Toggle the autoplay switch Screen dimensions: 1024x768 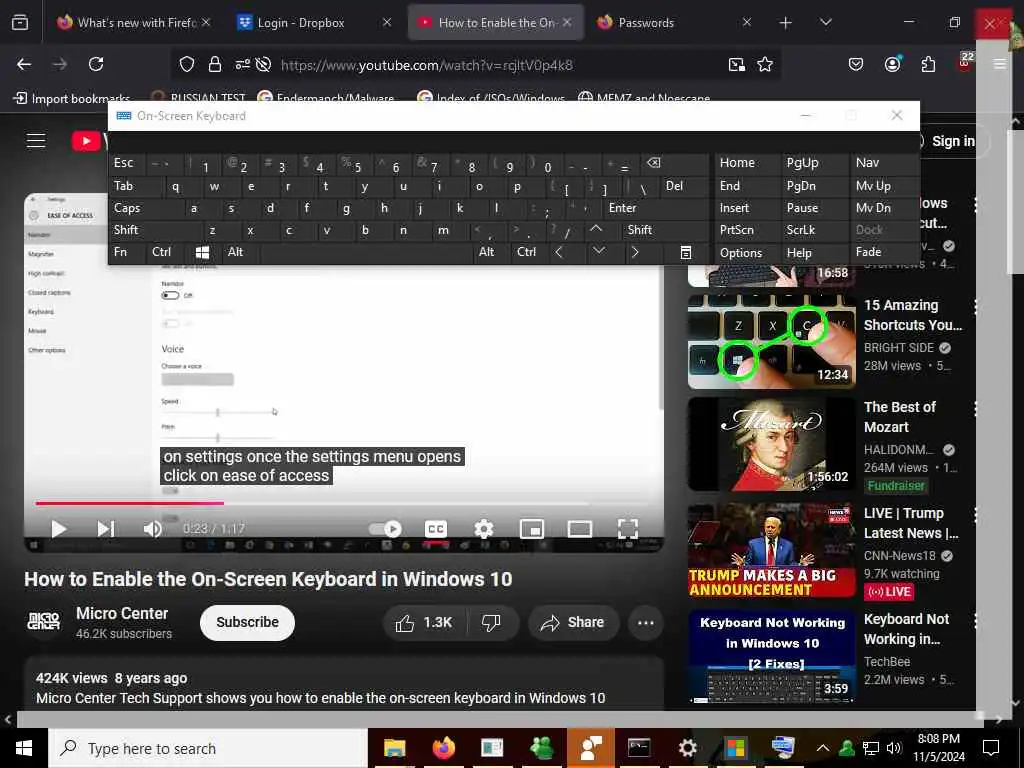385,528
